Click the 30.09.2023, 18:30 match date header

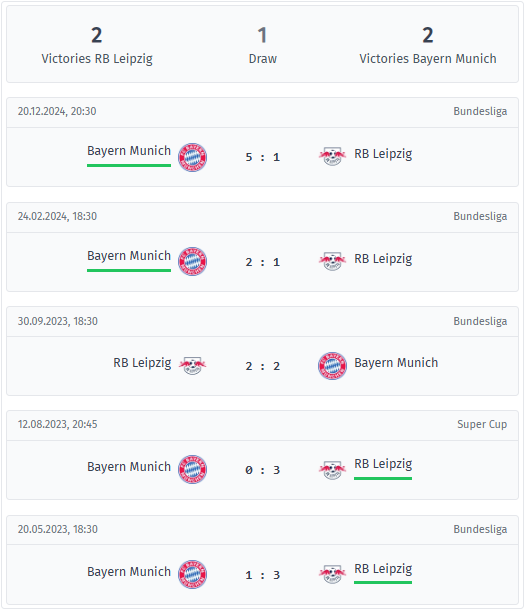click(x=57, y=321)
